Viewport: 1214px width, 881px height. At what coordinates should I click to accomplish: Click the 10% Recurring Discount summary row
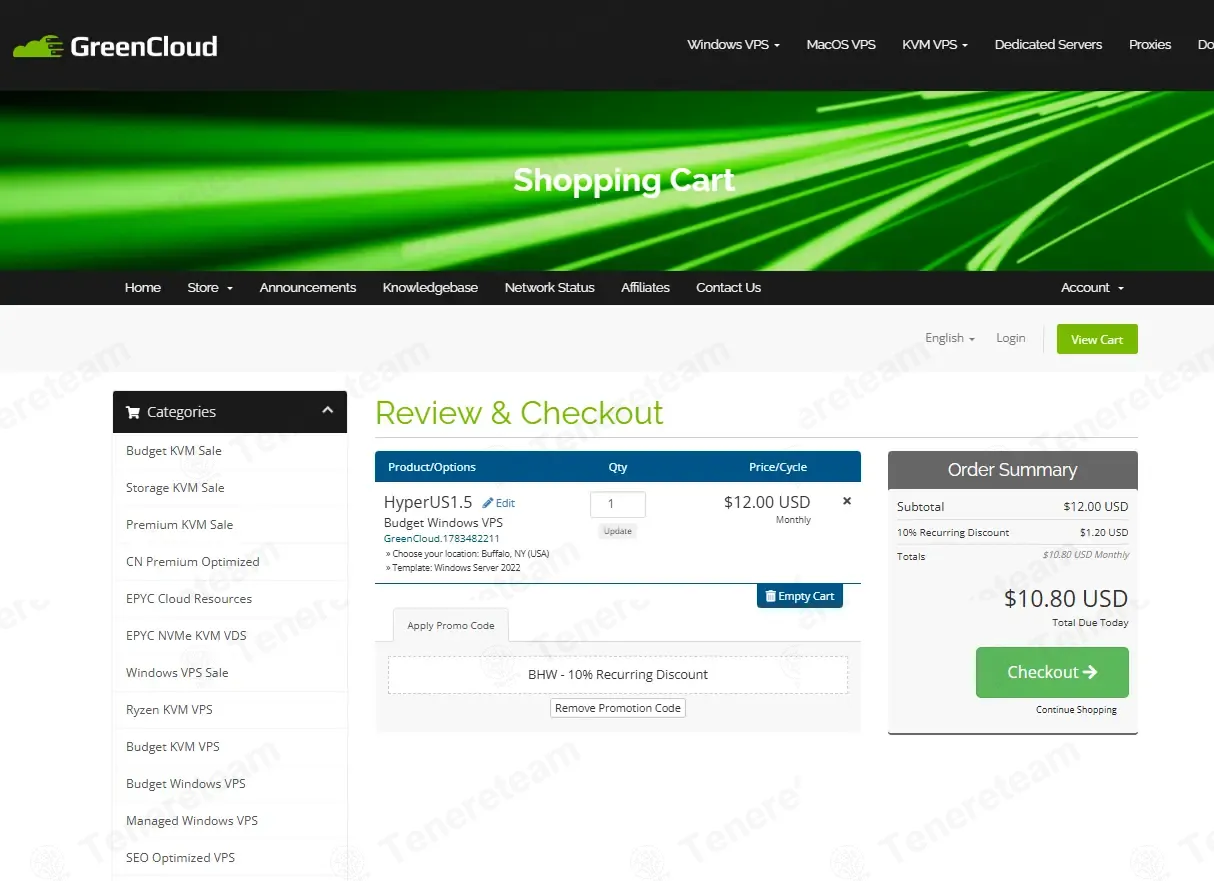click(1012, 532)
